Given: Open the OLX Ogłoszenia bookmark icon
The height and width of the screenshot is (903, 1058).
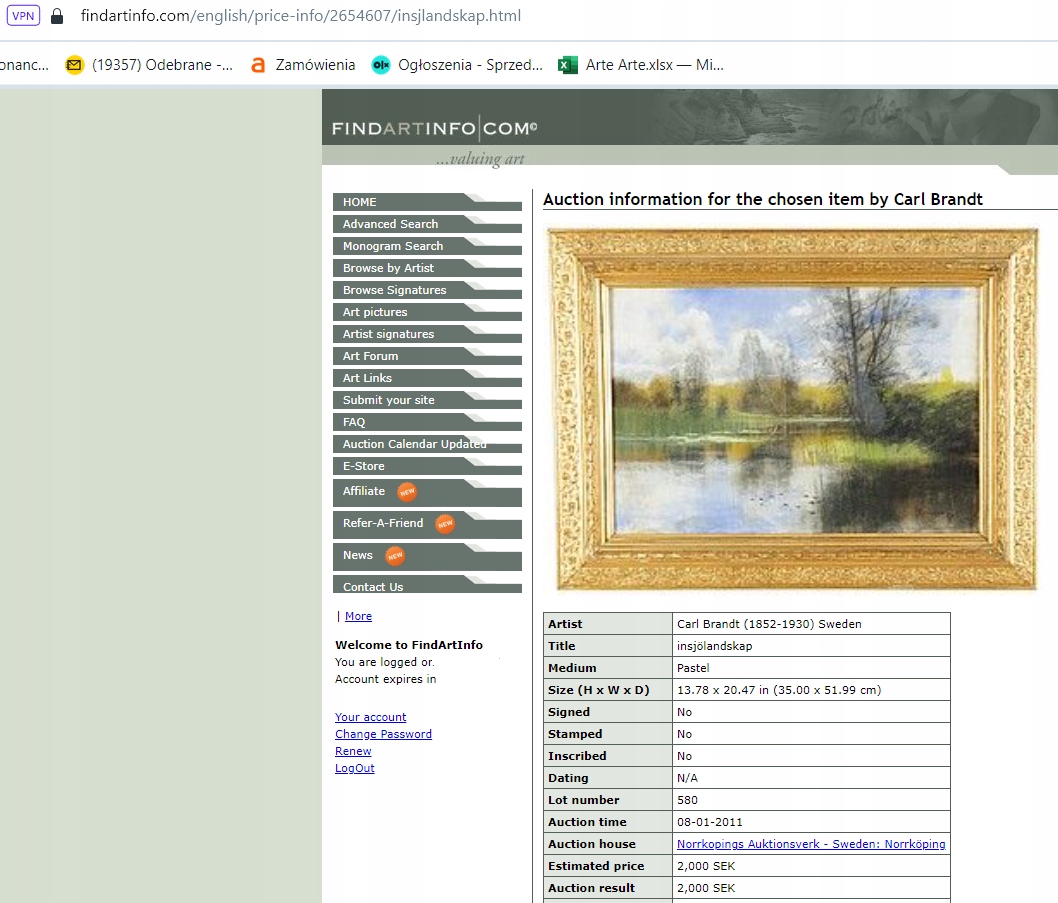Looking at the screenshot, I should (x=381, y=65).
